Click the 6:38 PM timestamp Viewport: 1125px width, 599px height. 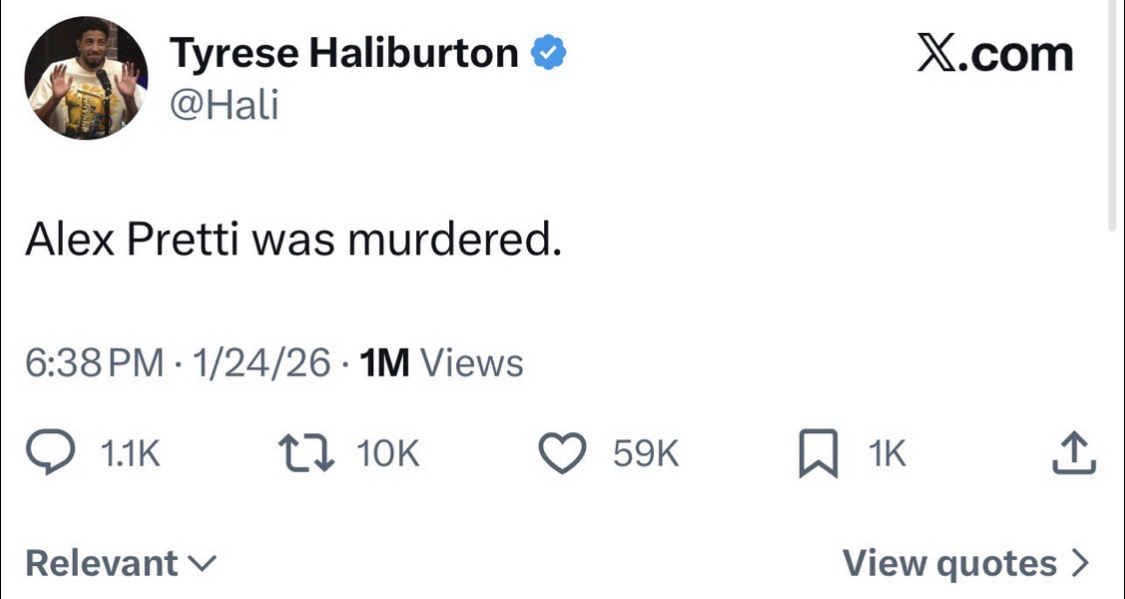[x=94, y=363]
